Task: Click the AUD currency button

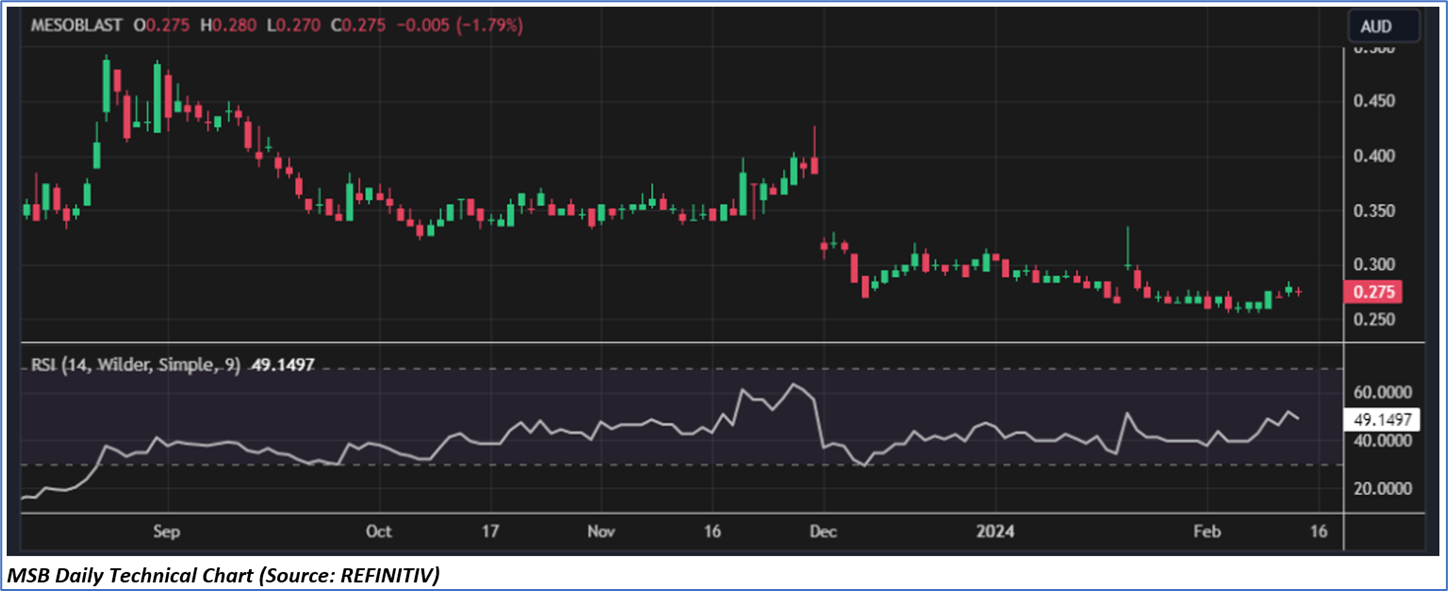Action: tap(1384, 26)
